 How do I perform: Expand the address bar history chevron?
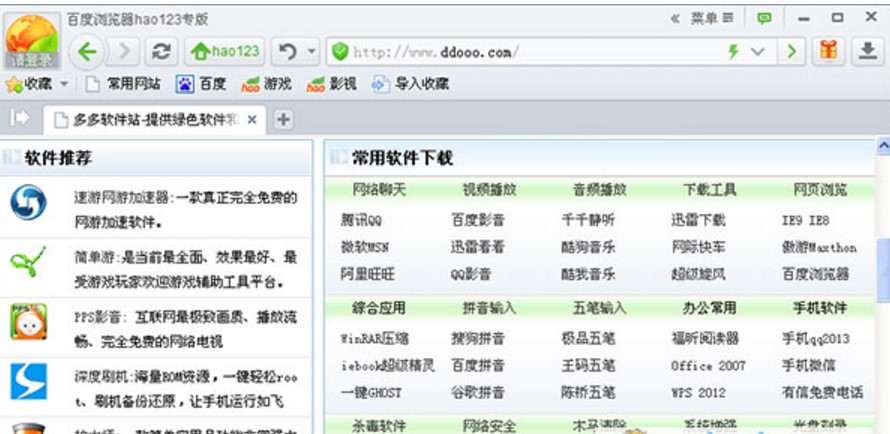[758, 52]
